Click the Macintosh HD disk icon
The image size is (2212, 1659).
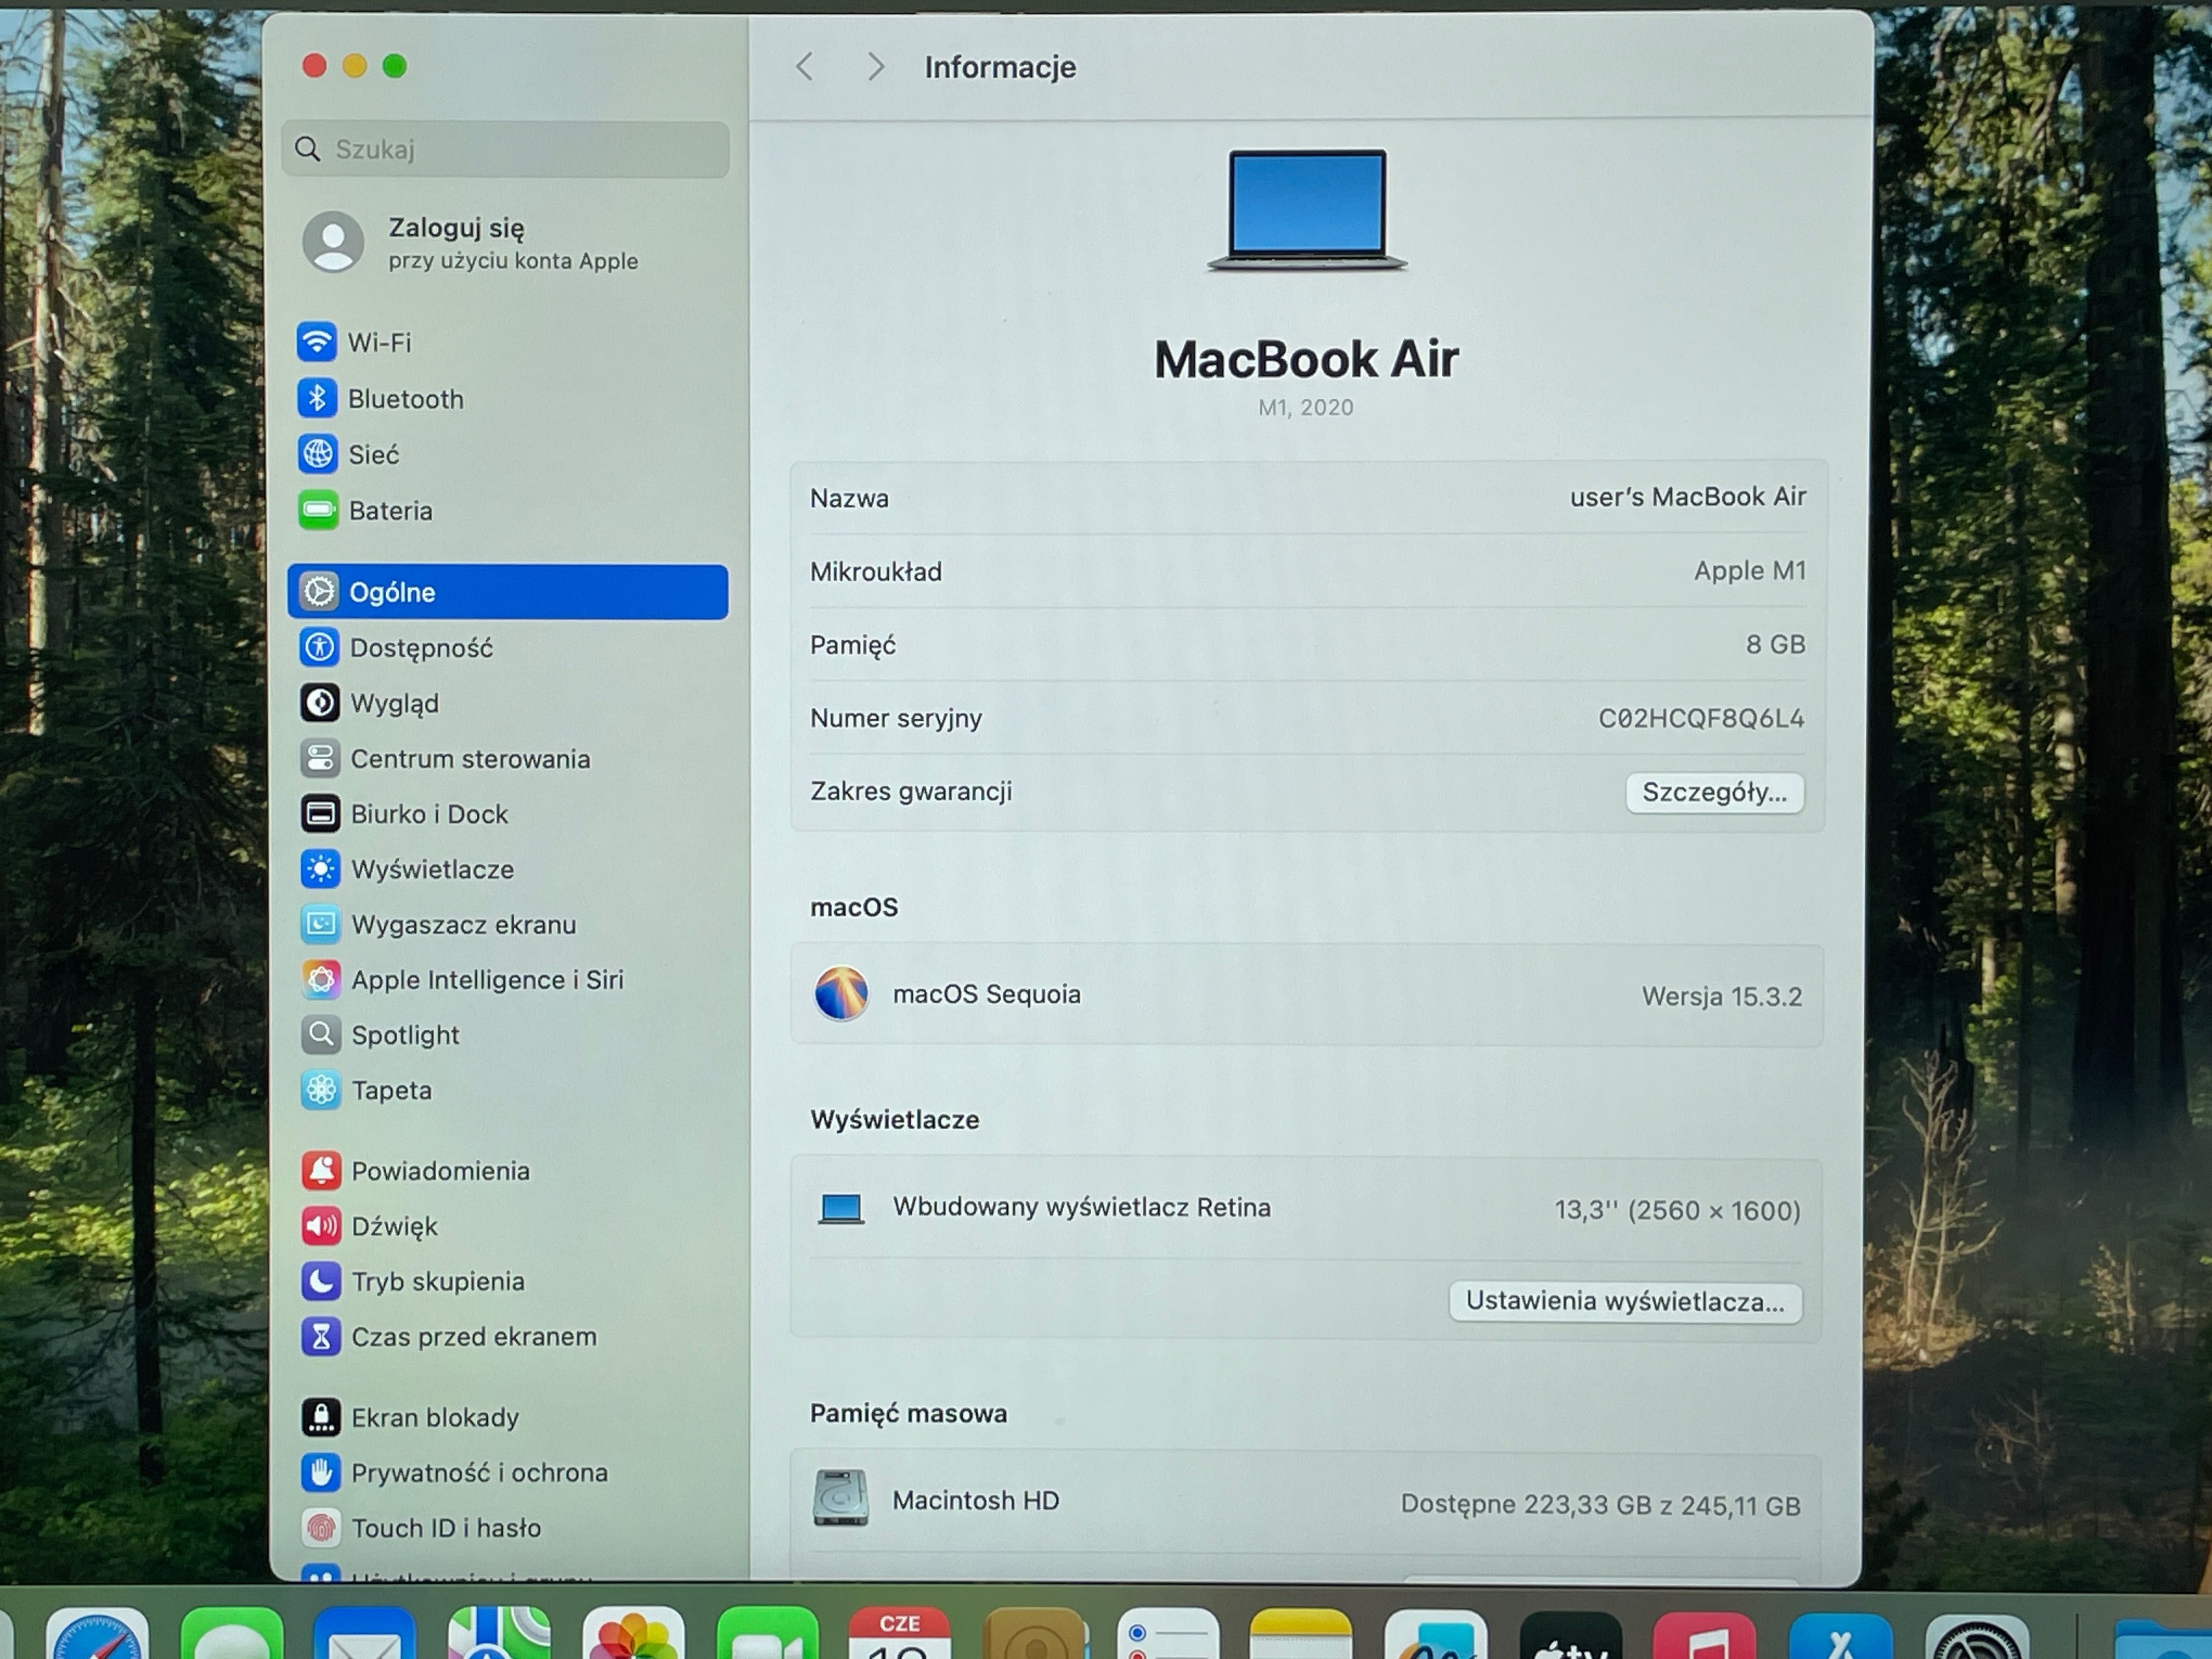pyautogui.click(x=840, y=1498)
